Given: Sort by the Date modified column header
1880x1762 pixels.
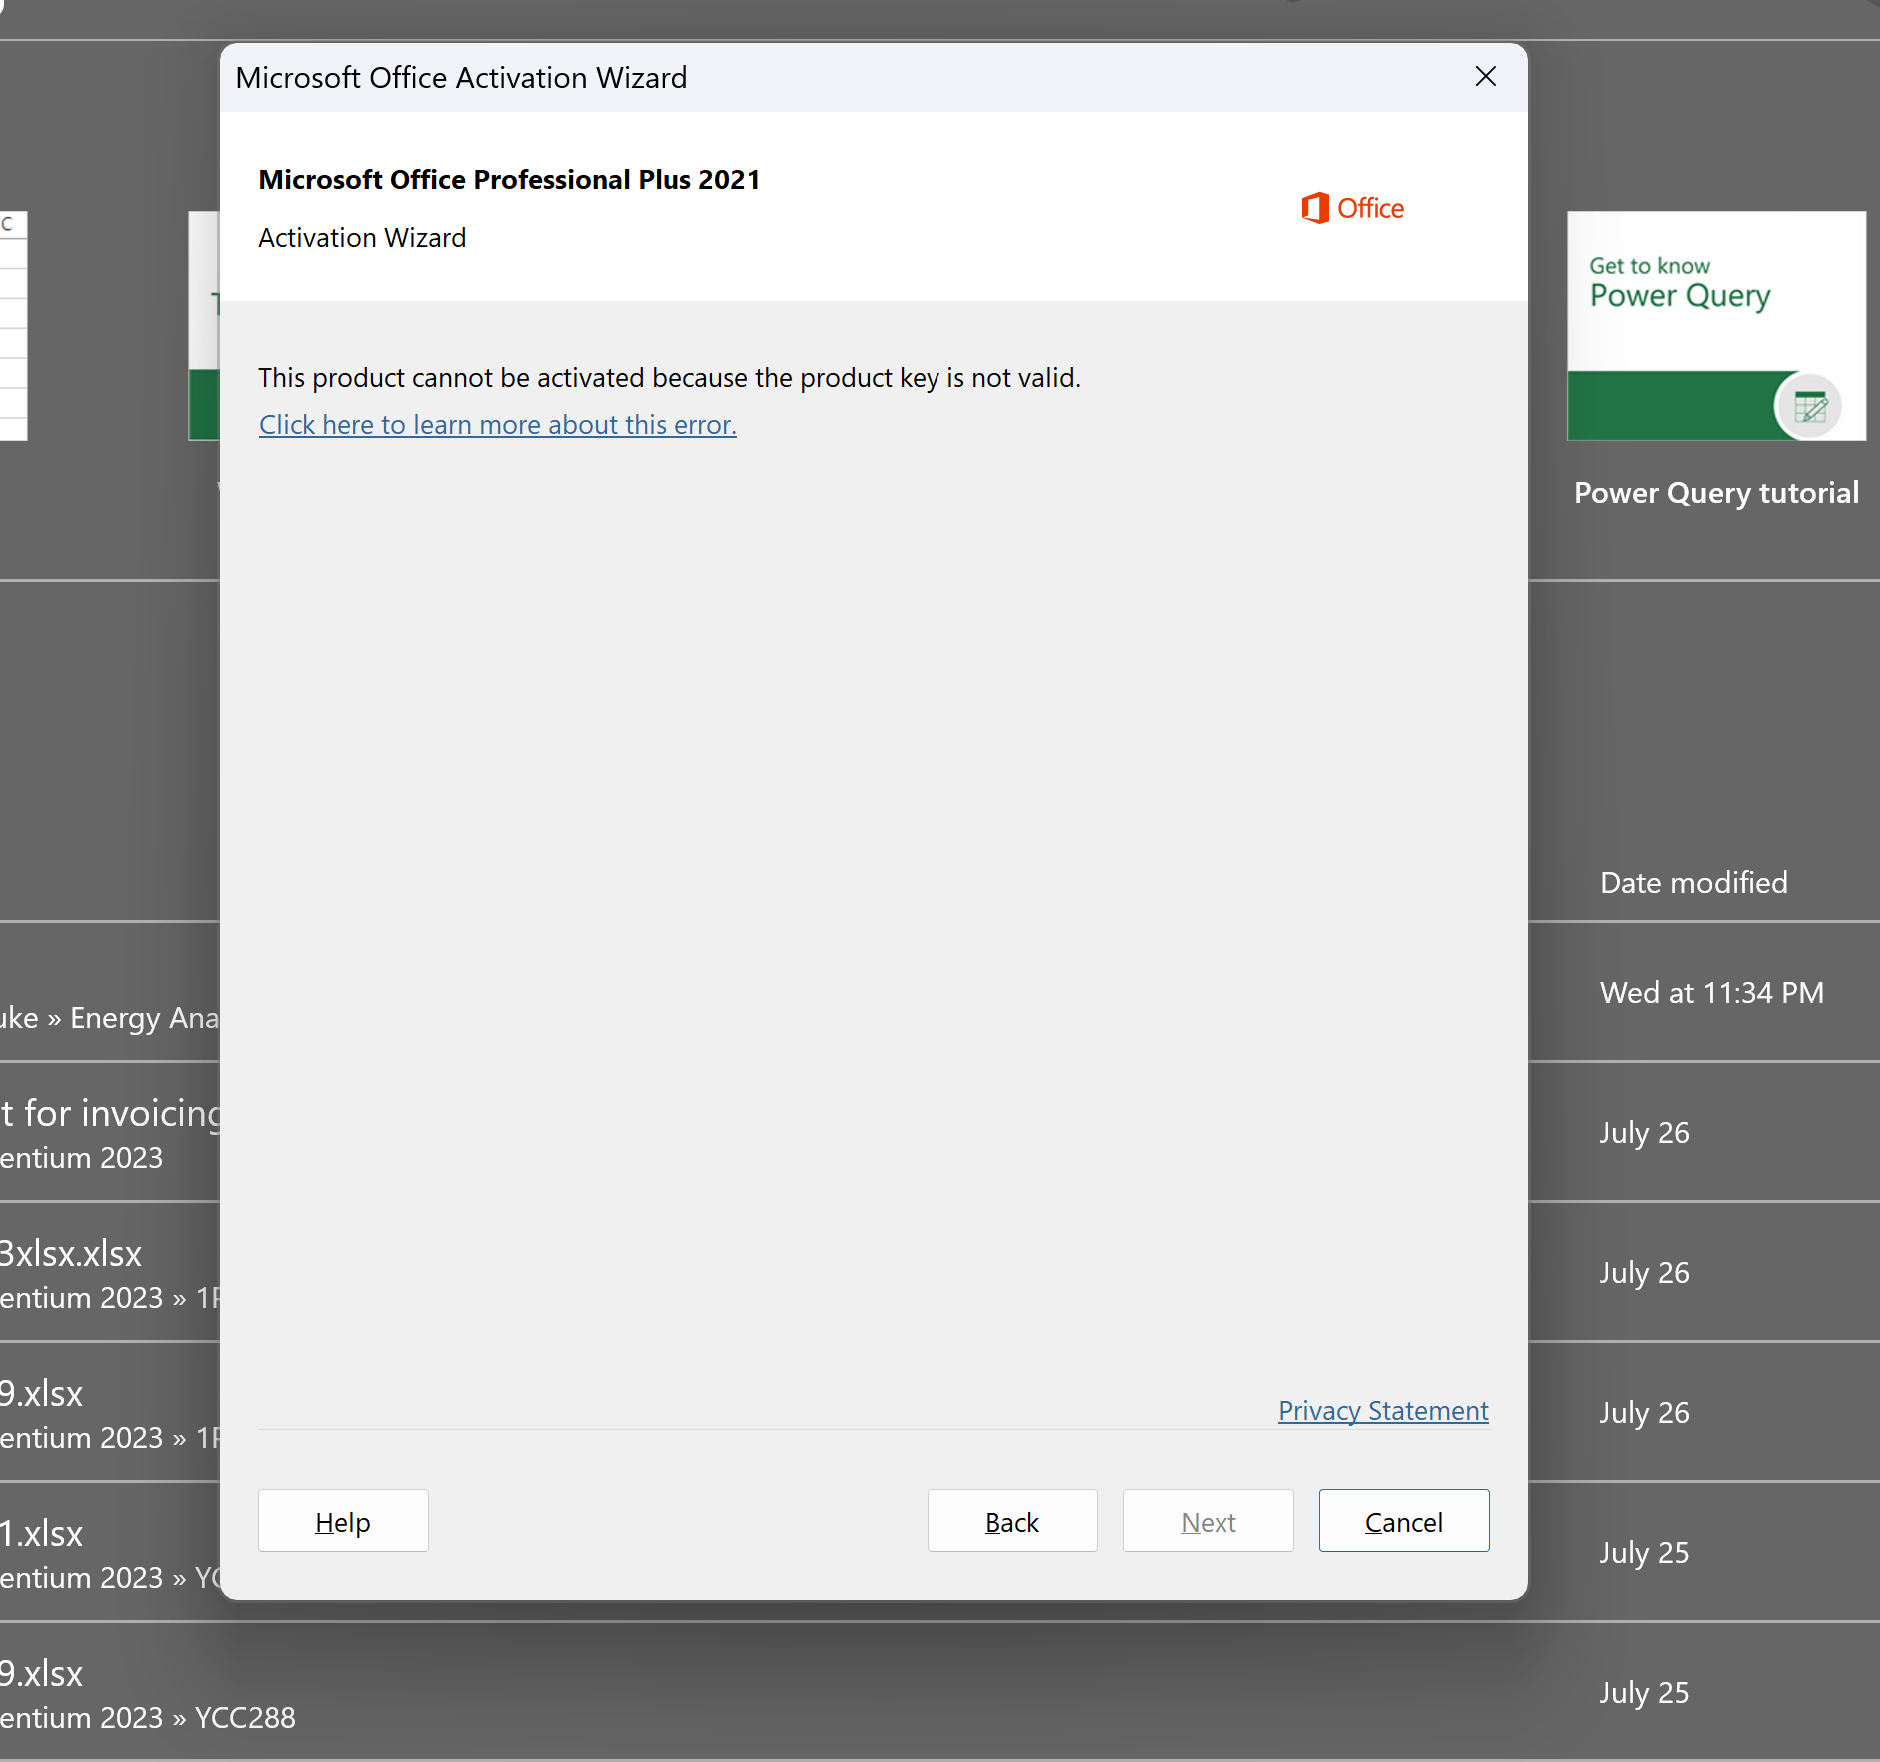Looking at the screenshot, I should [x=1693, y=883].
